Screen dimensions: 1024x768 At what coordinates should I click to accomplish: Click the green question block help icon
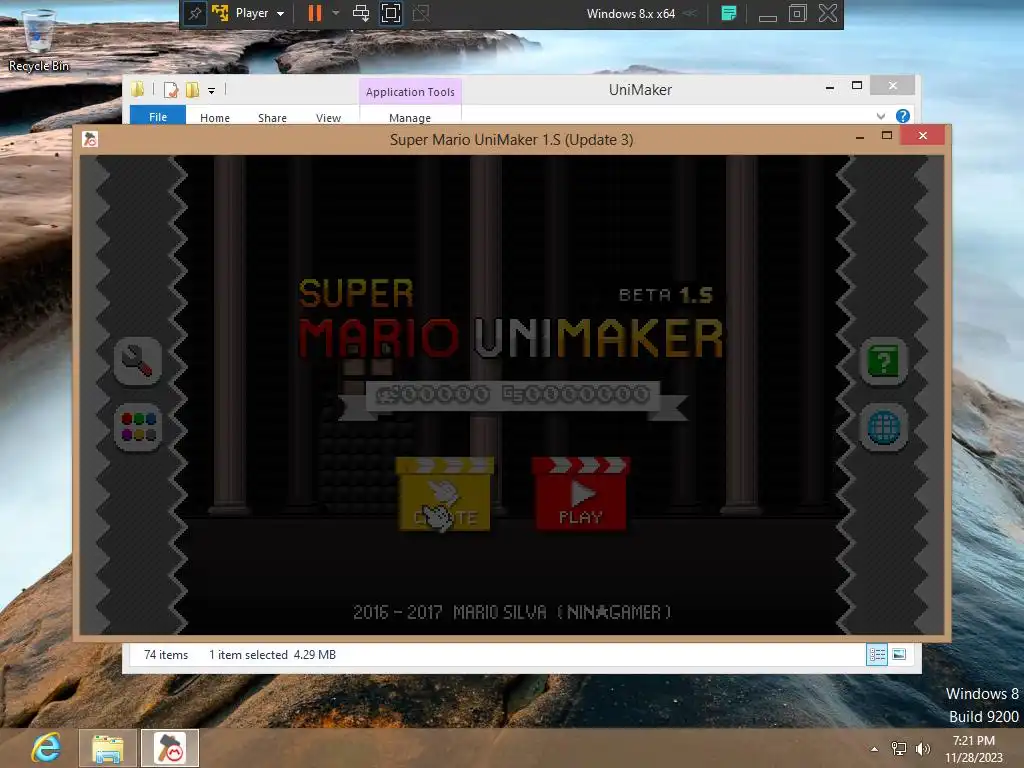(883, 360)
